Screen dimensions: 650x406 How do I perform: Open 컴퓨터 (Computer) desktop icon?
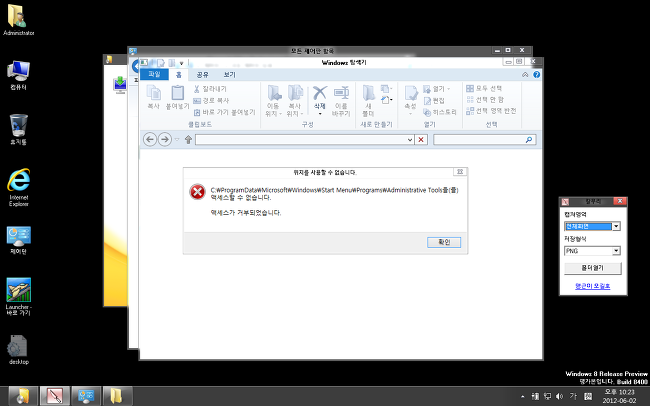19,75
